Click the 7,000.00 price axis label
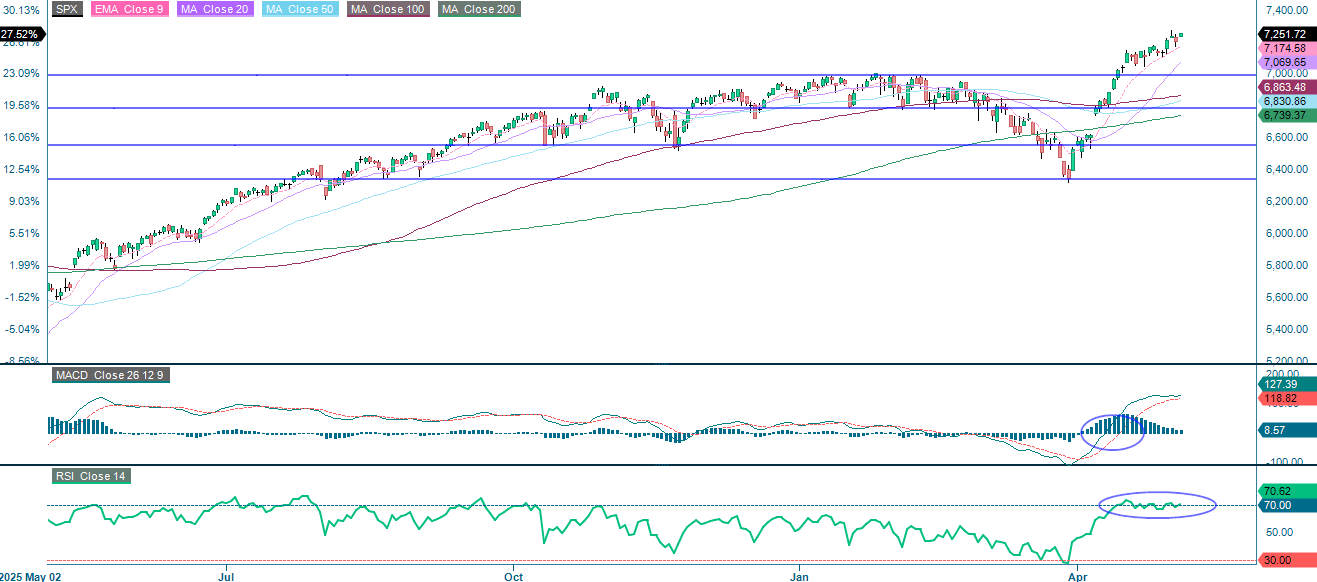The height and width of the screenshot is (582, 1317). pyautogui.click(x=1287, y=74)
